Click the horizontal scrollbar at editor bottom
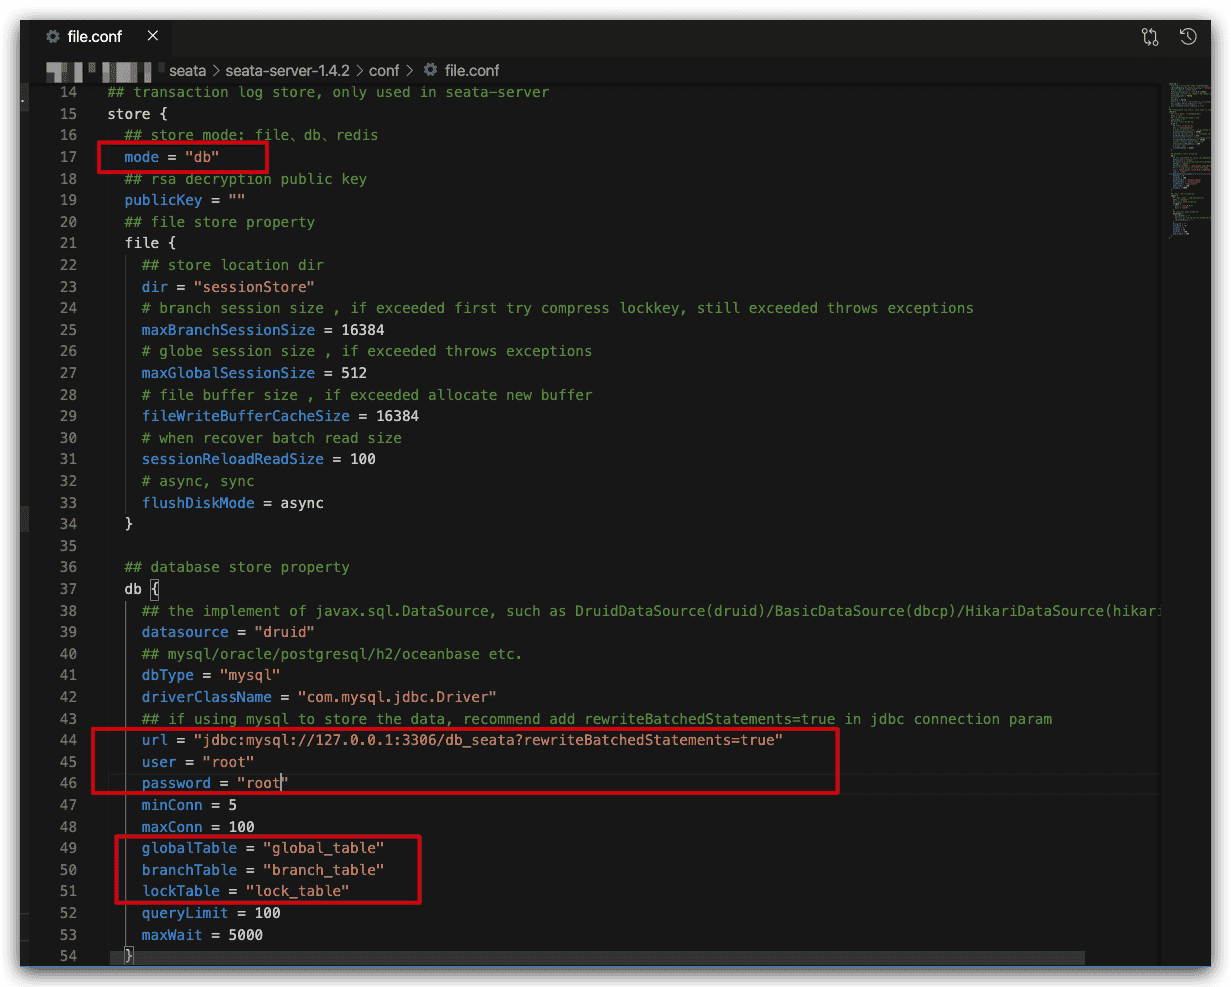Screen dimensions: 1231x987 [600, 958]
